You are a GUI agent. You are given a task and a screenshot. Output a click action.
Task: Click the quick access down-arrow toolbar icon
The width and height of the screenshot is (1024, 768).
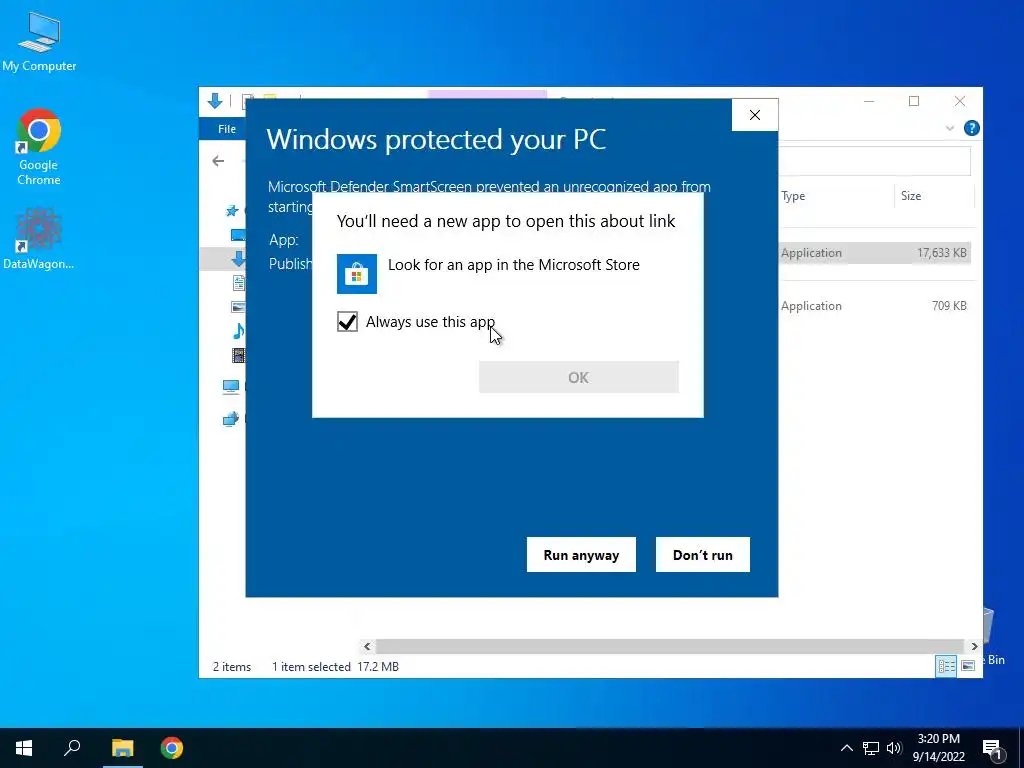tap(215, 101)
